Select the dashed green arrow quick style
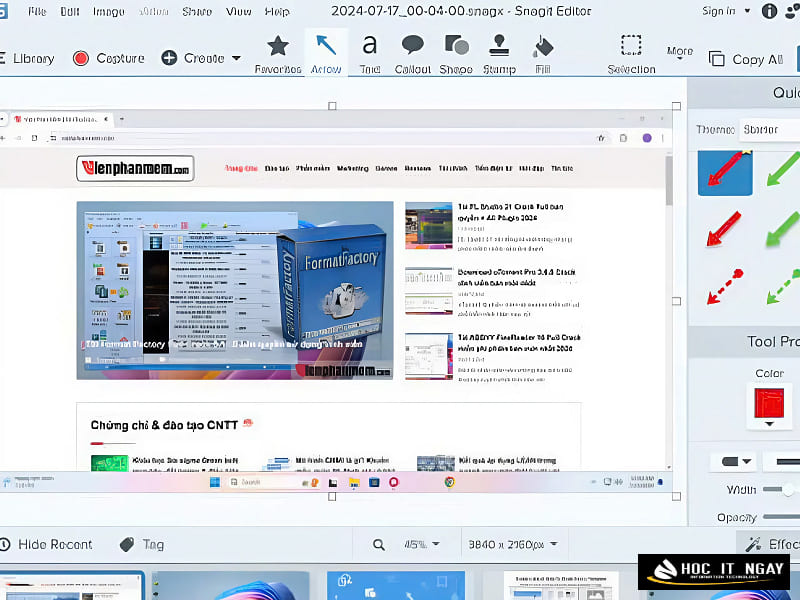 (784, 286)
